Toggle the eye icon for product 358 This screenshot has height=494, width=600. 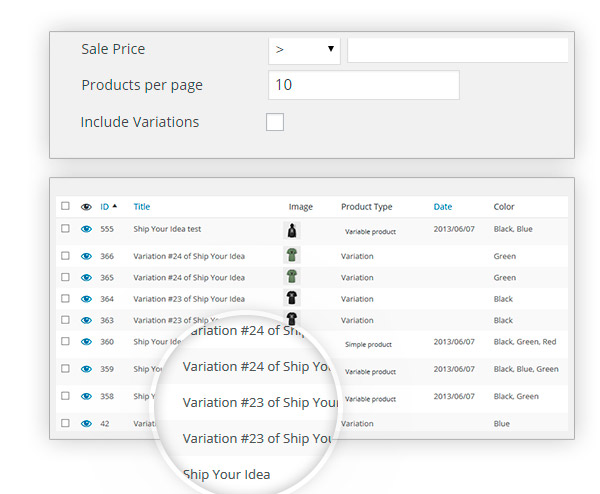pos(86,396)
